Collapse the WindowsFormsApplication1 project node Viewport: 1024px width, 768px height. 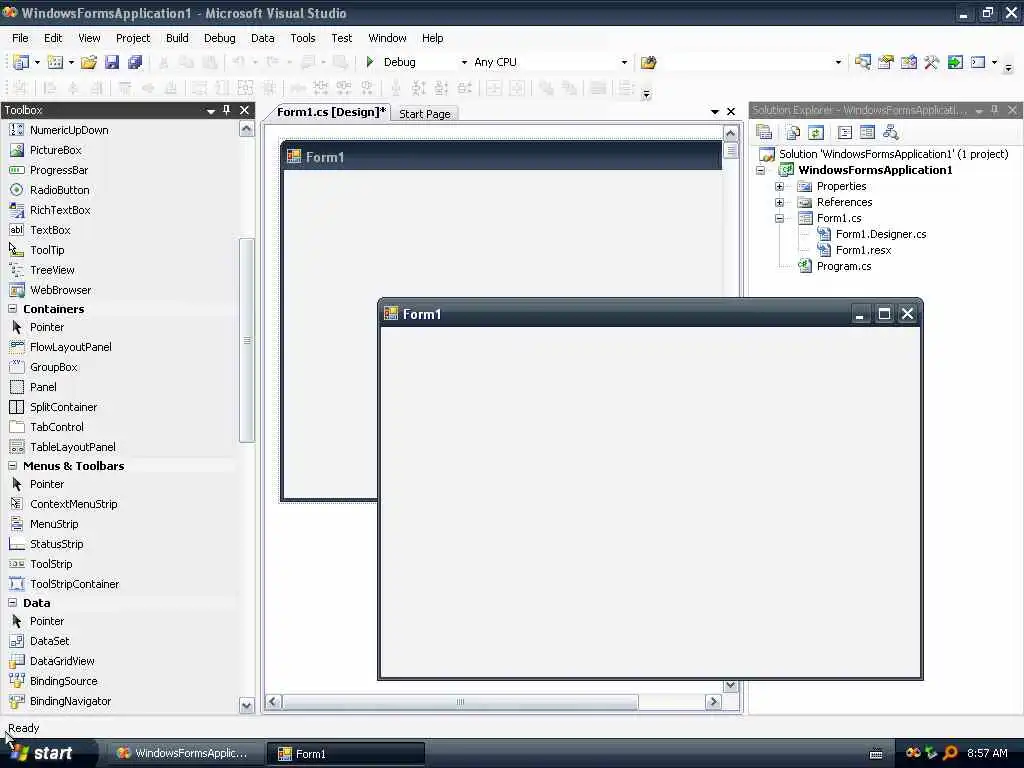pyautogui.click(x=761, y=170)
